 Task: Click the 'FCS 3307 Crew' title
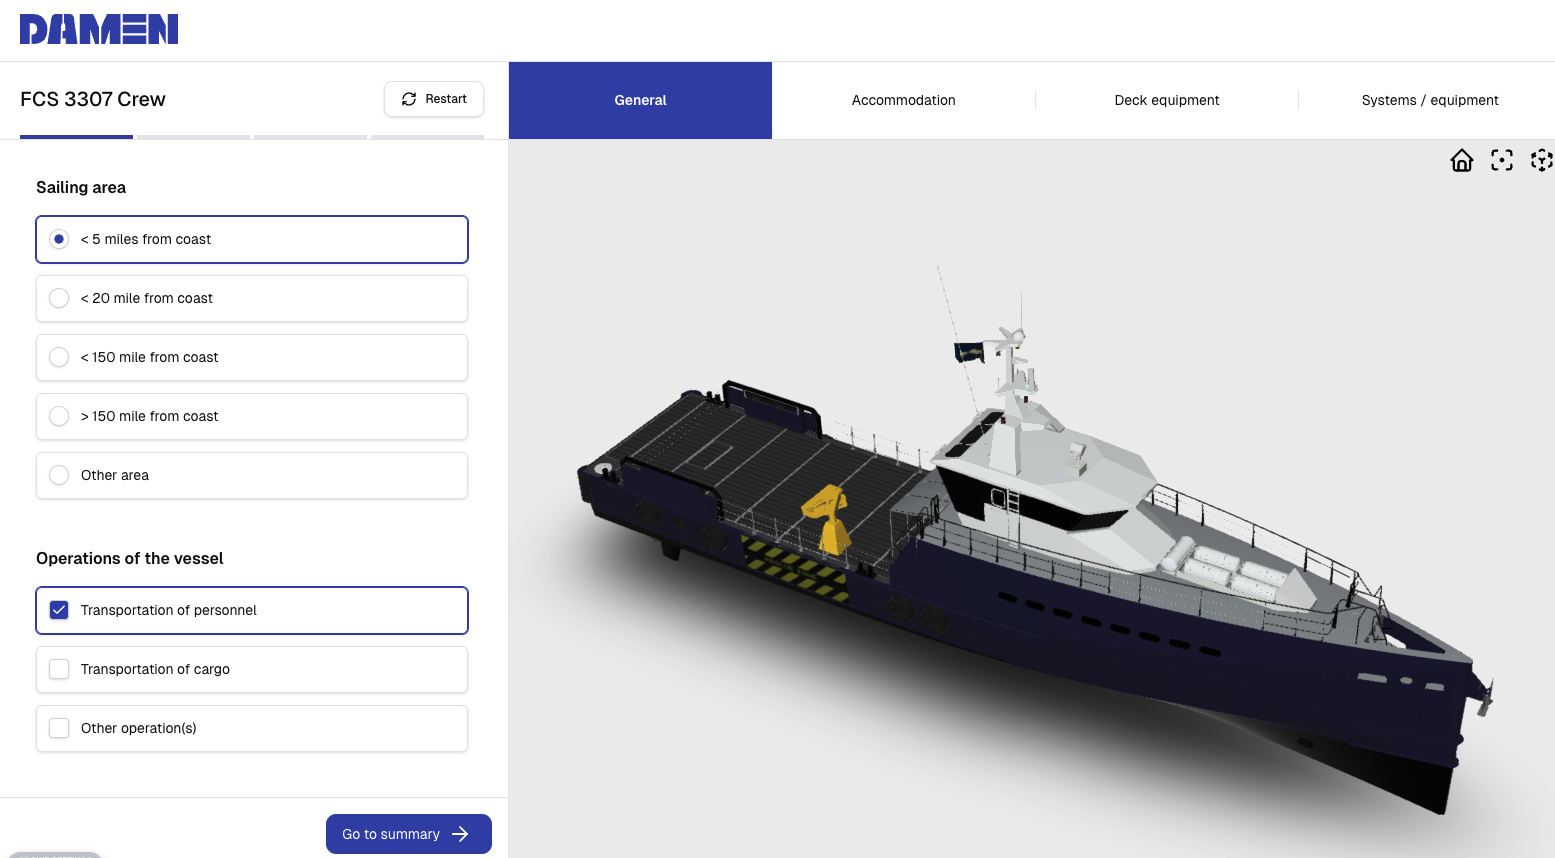click(x=93, y=99)
